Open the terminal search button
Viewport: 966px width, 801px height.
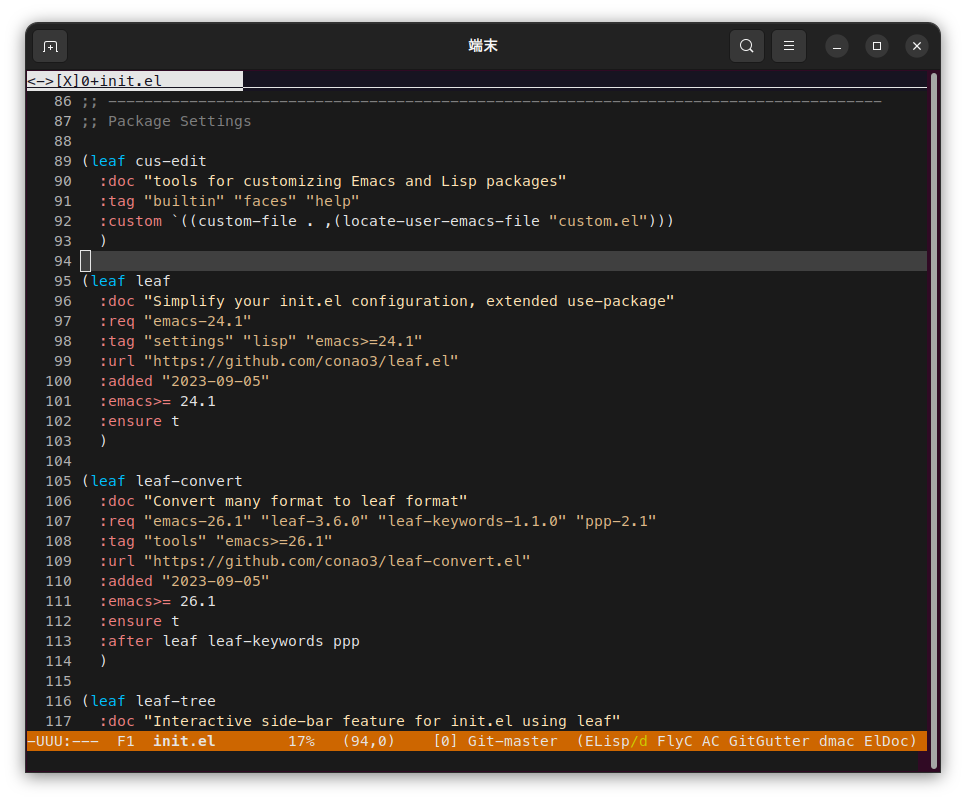747,46
